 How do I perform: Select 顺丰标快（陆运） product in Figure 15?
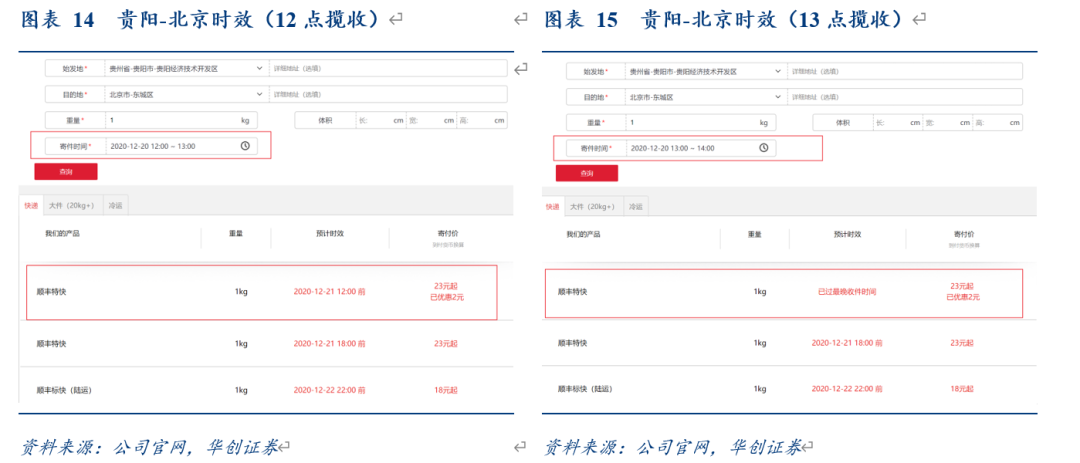click(585, 389)
